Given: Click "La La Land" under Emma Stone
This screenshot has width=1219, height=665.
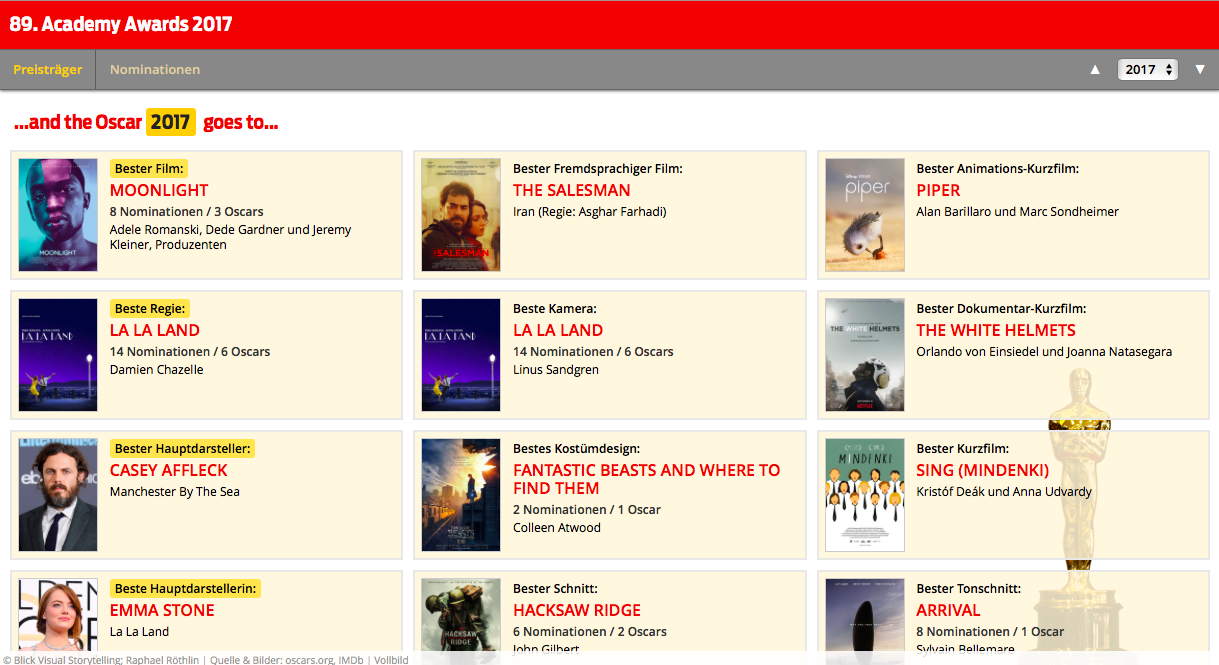Looking at the screenshot, I should (x=140, y=632).
